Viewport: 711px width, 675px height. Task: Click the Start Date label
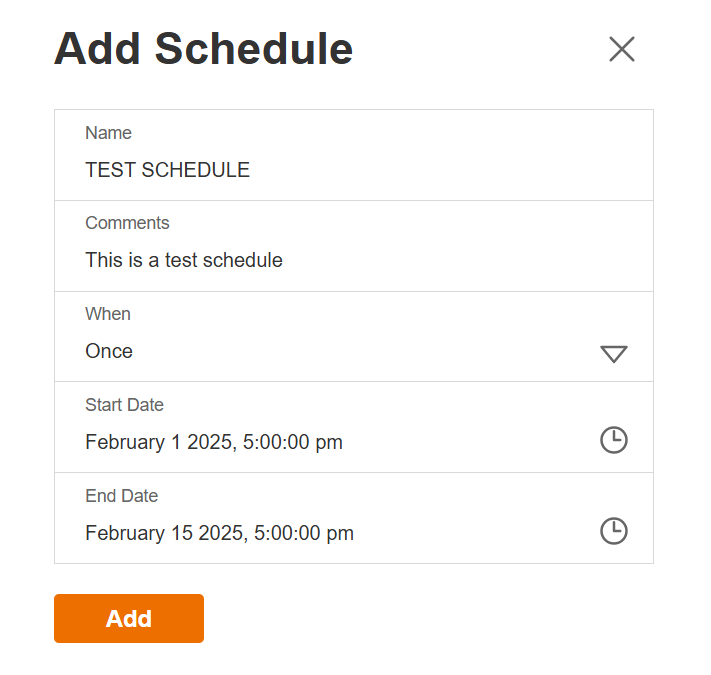tap(124, 405)
